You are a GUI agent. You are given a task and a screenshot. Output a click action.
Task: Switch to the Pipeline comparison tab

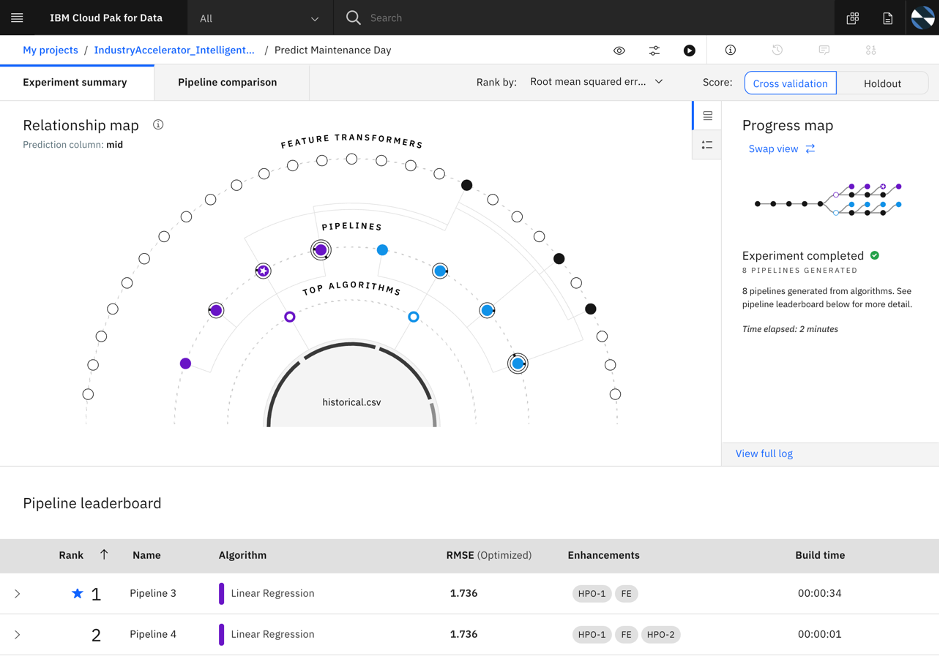(232, 83)
